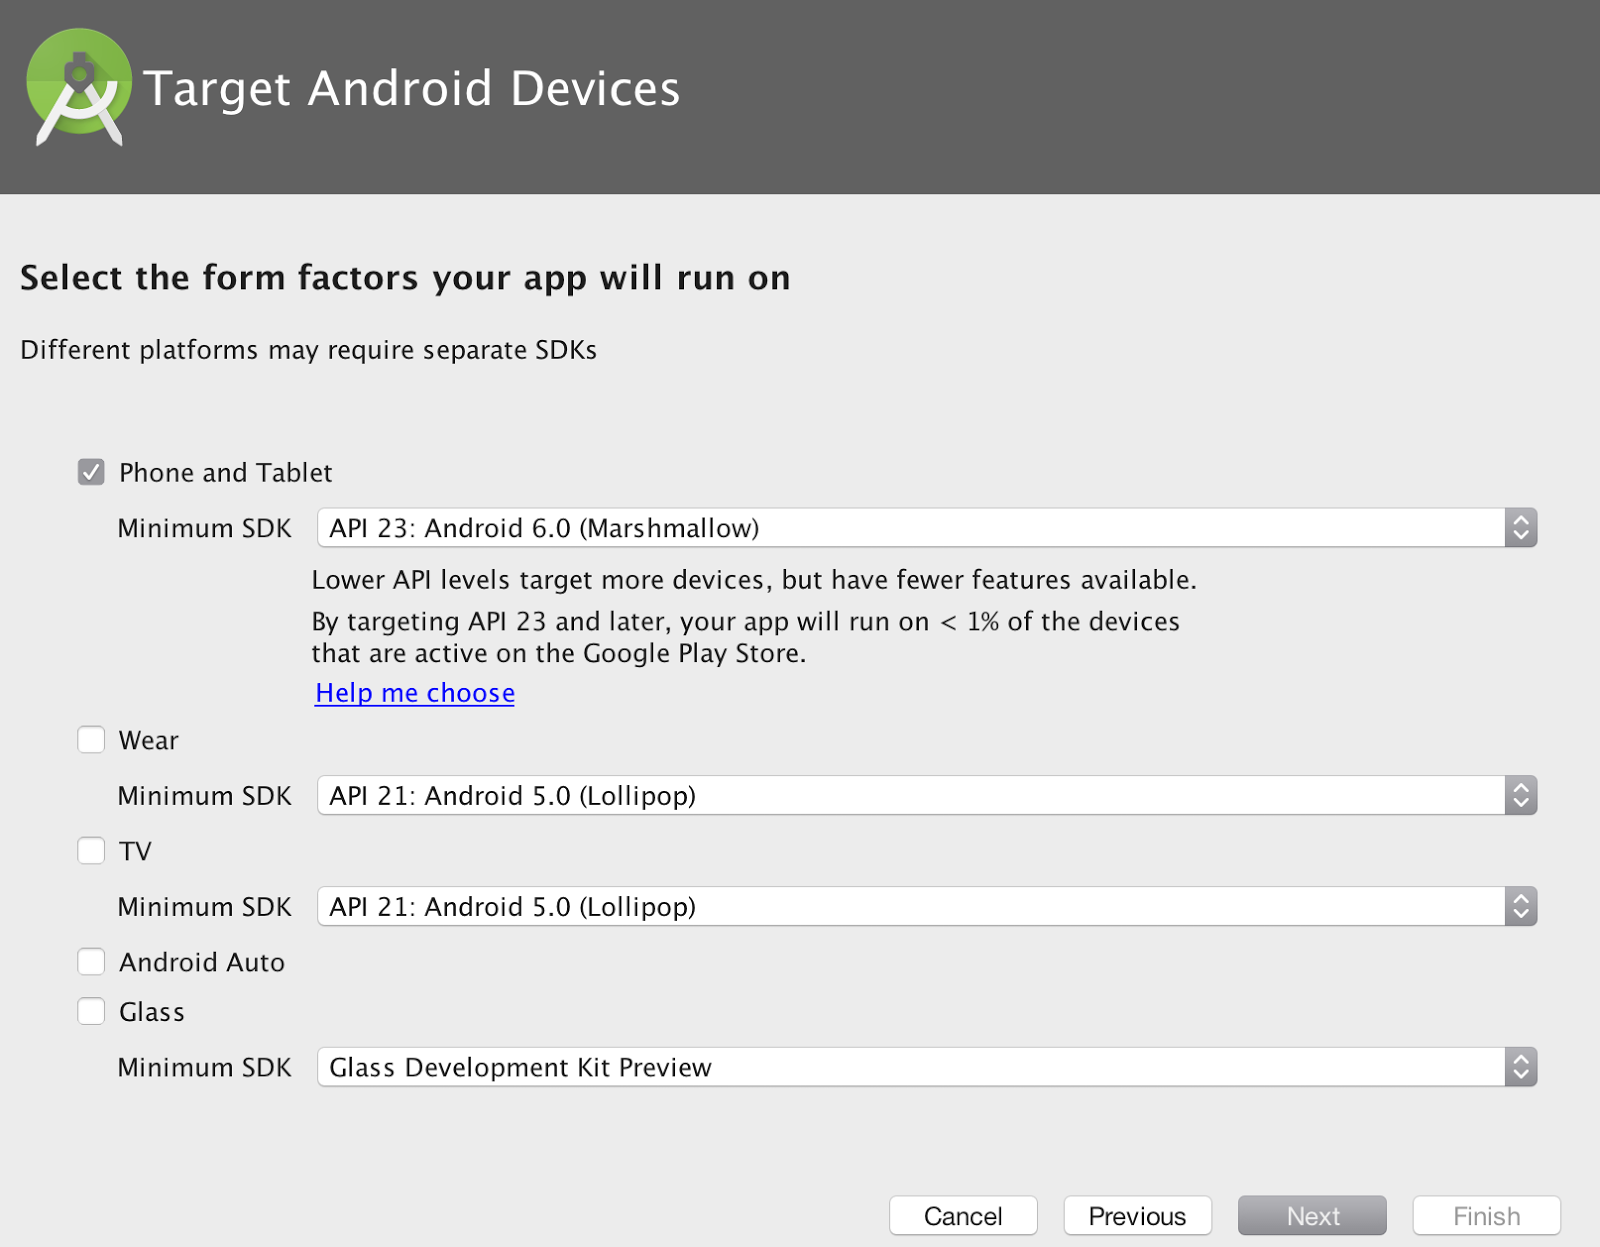Tick the Android Auto checkbox

pos(91,962)
